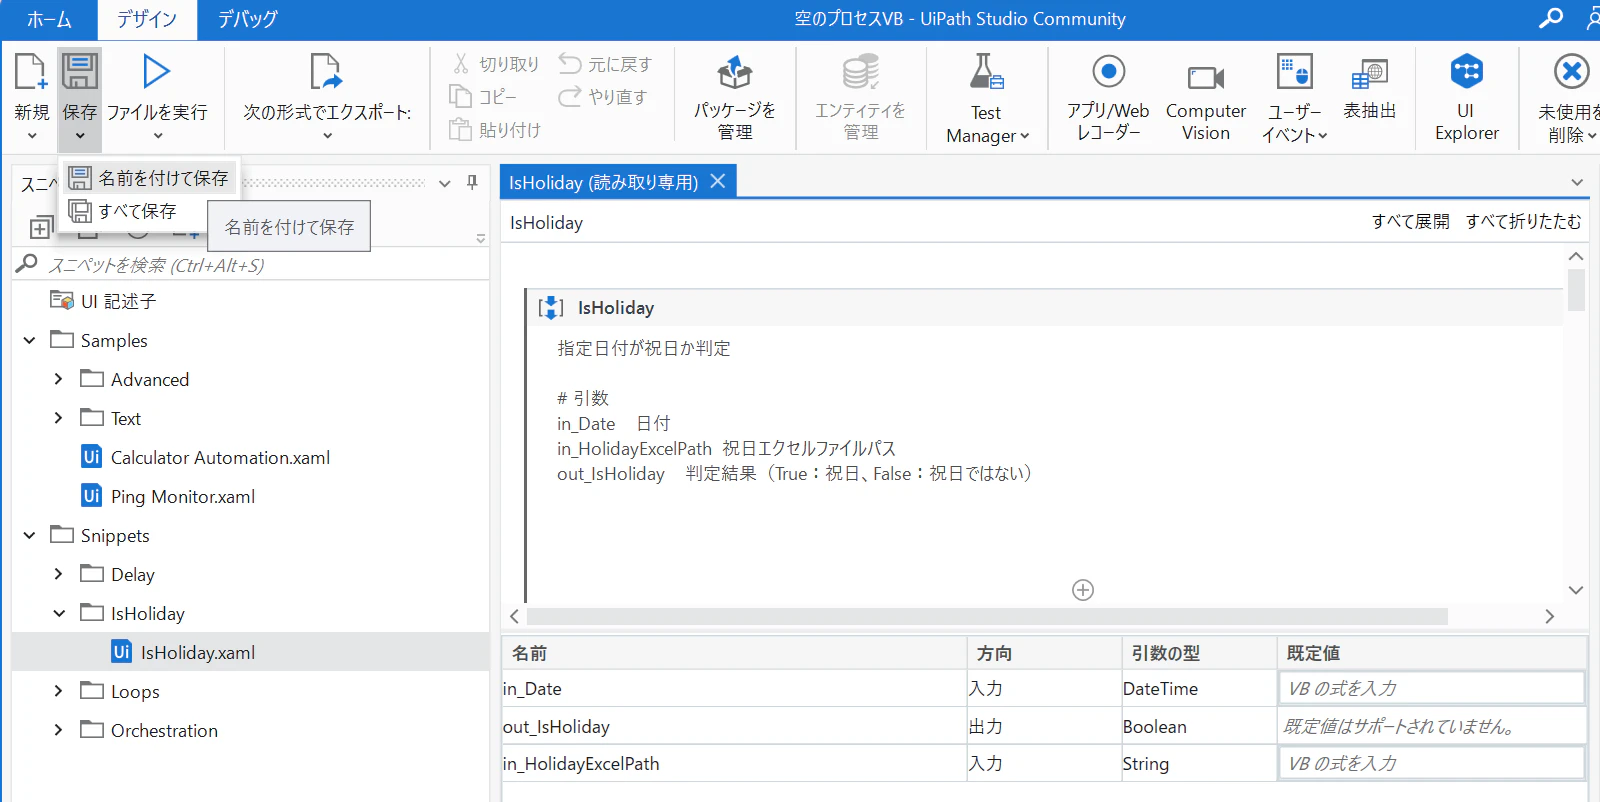
Task: Expand the Loops folder
Action: (x=58, y=691)
